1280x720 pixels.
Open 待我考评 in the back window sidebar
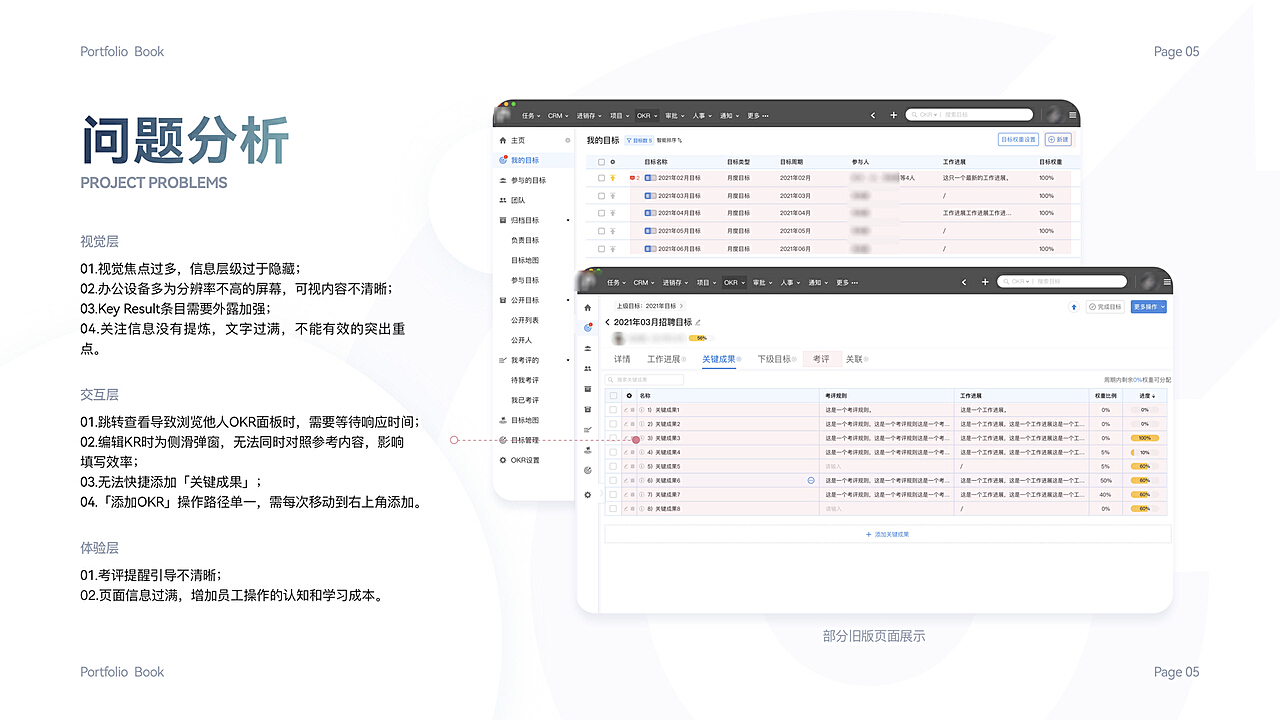pos(525,380)
